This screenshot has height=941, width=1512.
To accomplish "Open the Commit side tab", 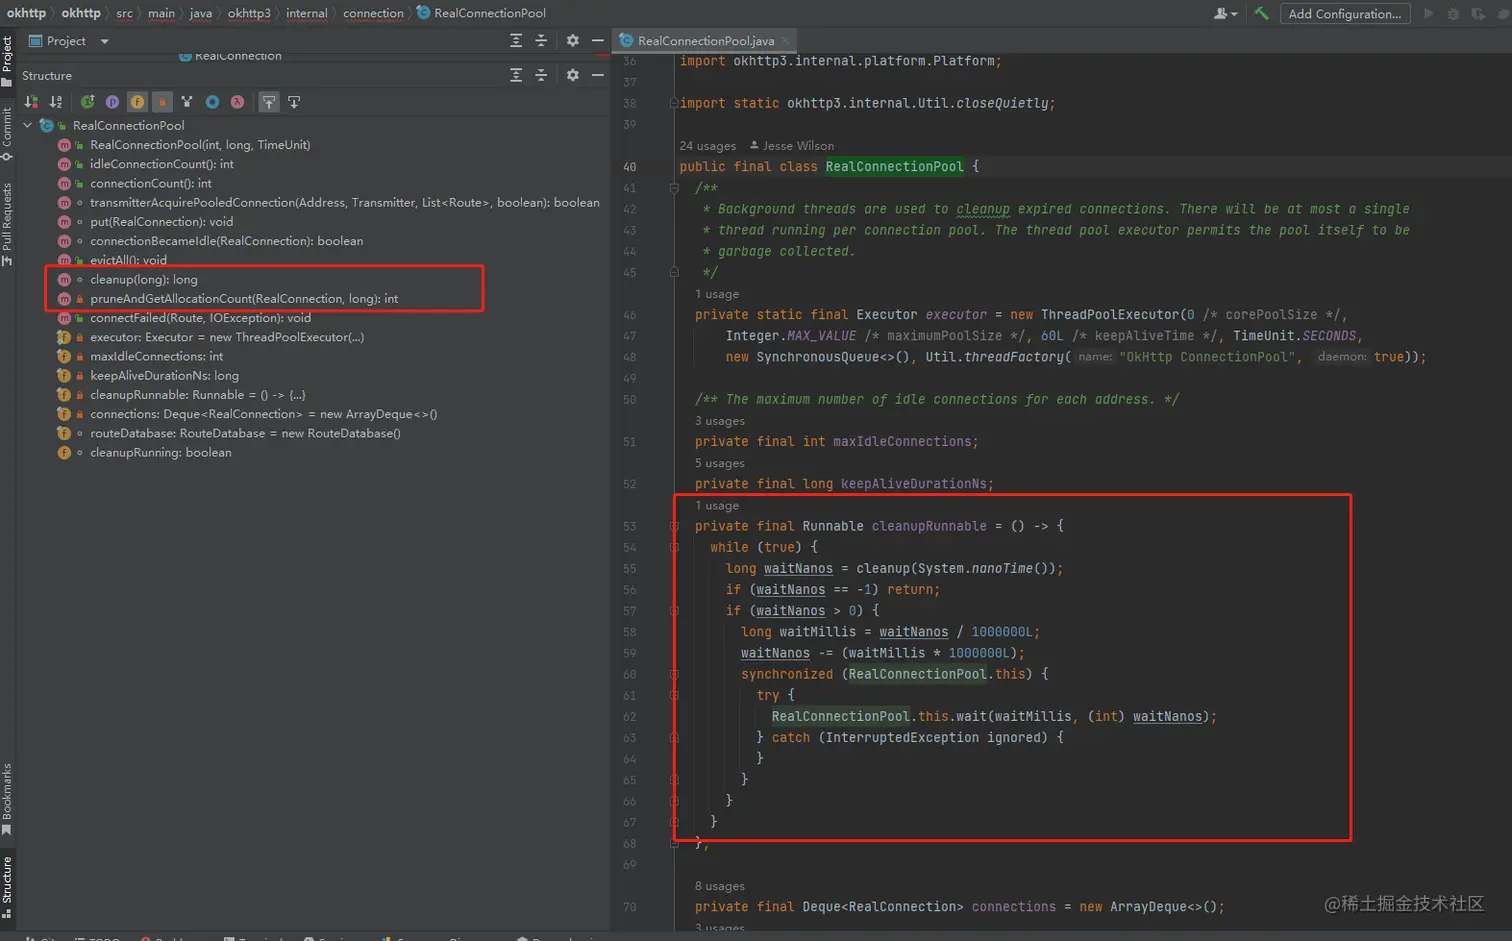I will tap(7, 134).
